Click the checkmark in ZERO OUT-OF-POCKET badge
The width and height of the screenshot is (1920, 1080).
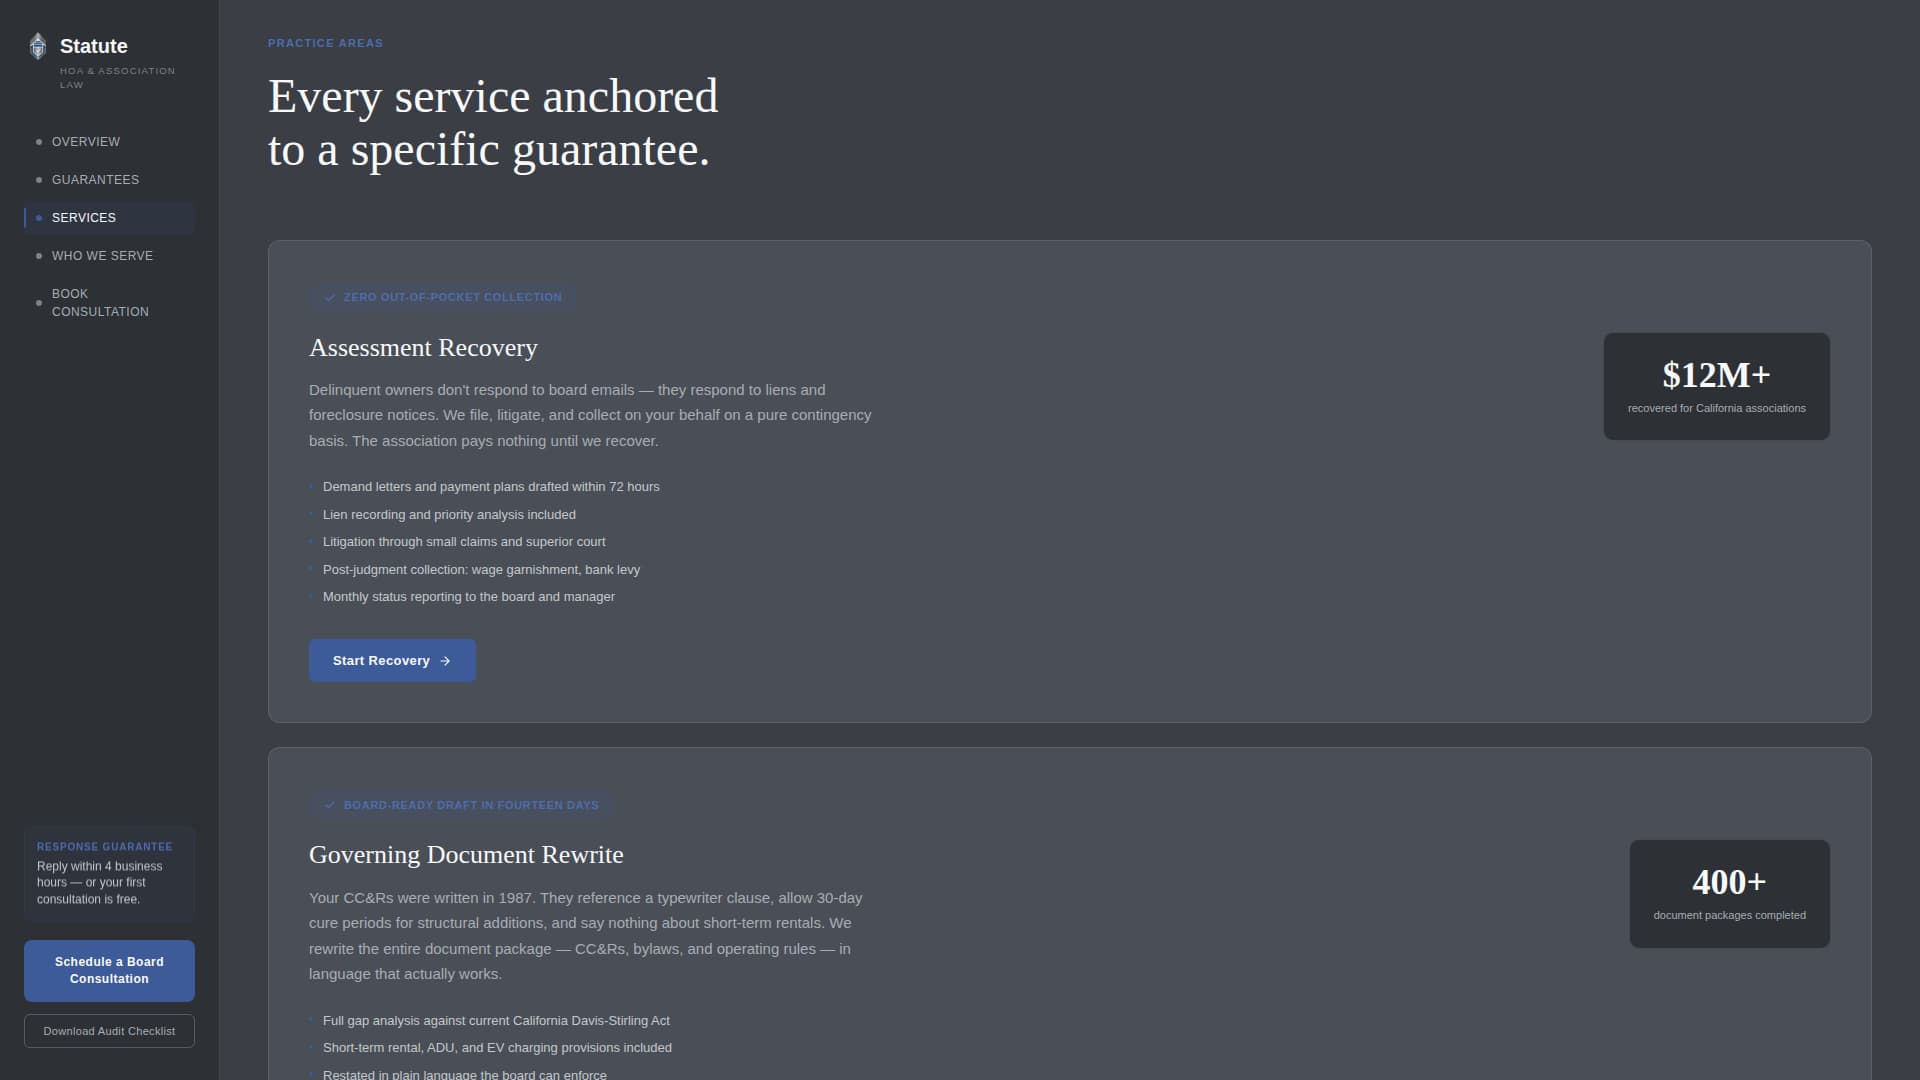(x=331, y=297)
